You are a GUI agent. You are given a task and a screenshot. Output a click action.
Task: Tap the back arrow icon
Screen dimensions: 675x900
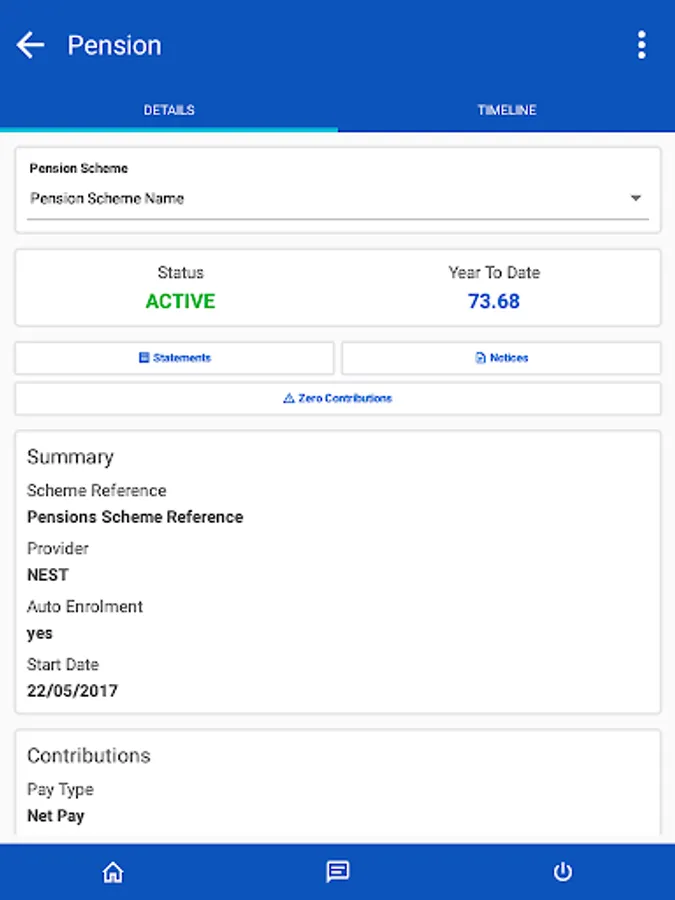coord(31,45)
